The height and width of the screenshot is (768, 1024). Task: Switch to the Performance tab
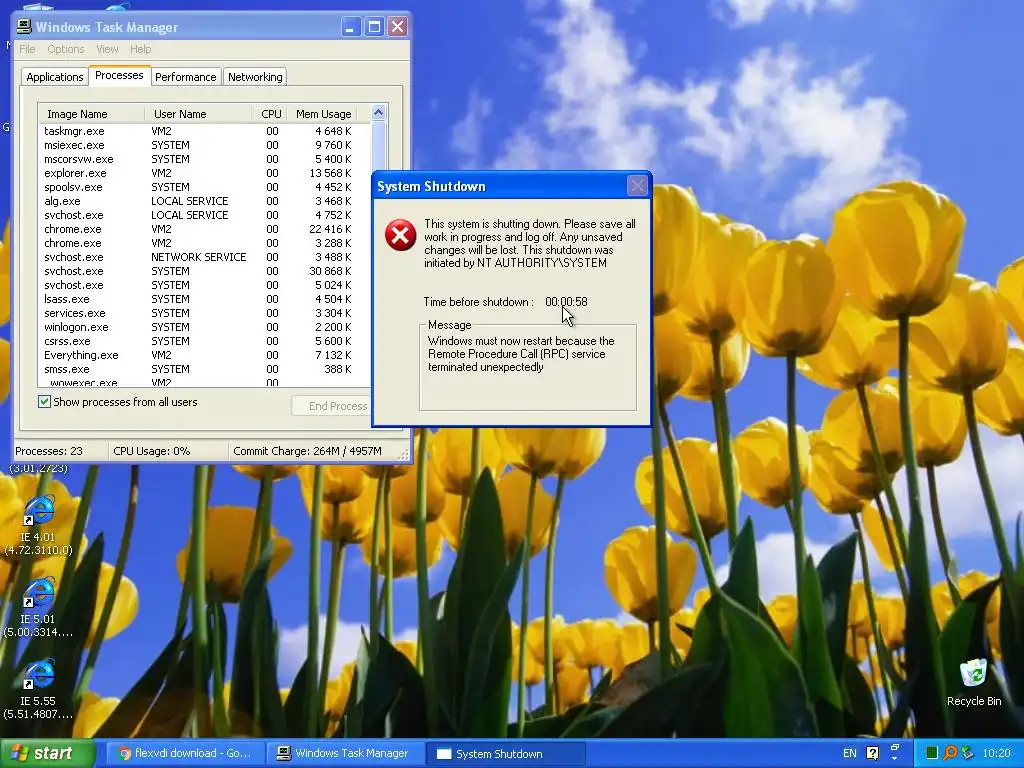point(185,77)
